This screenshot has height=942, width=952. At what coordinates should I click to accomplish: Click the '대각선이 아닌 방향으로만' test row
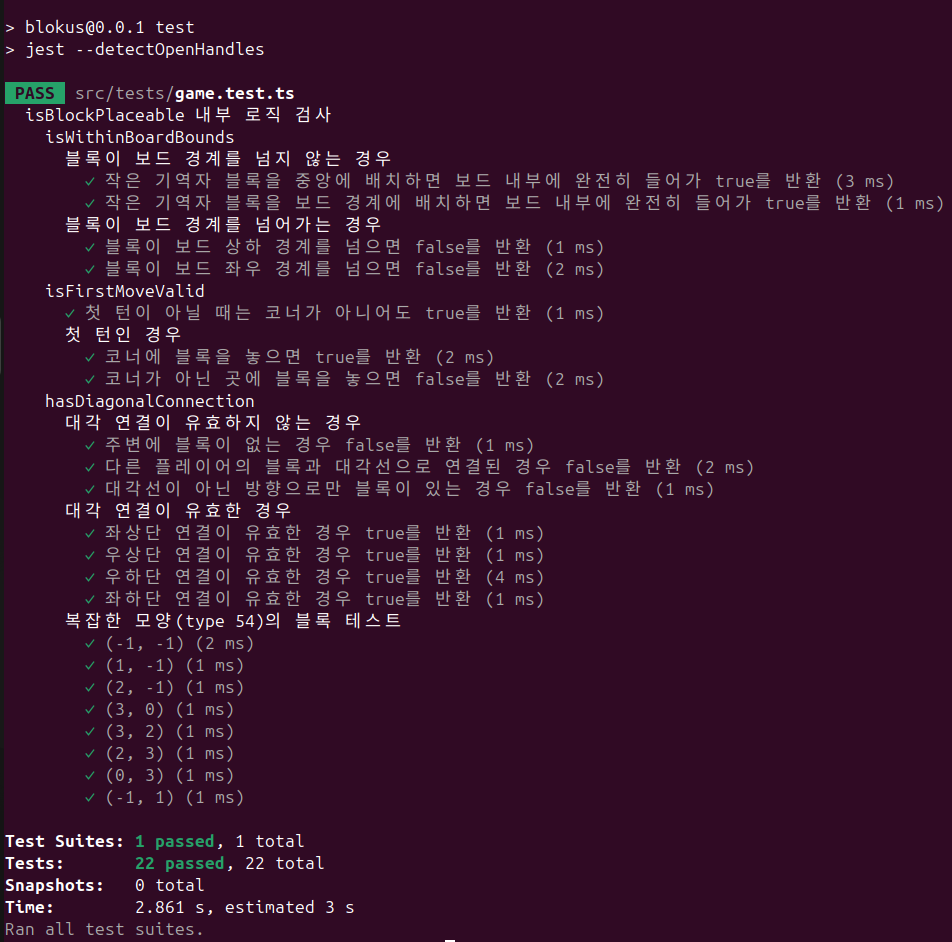coord(400,489)
